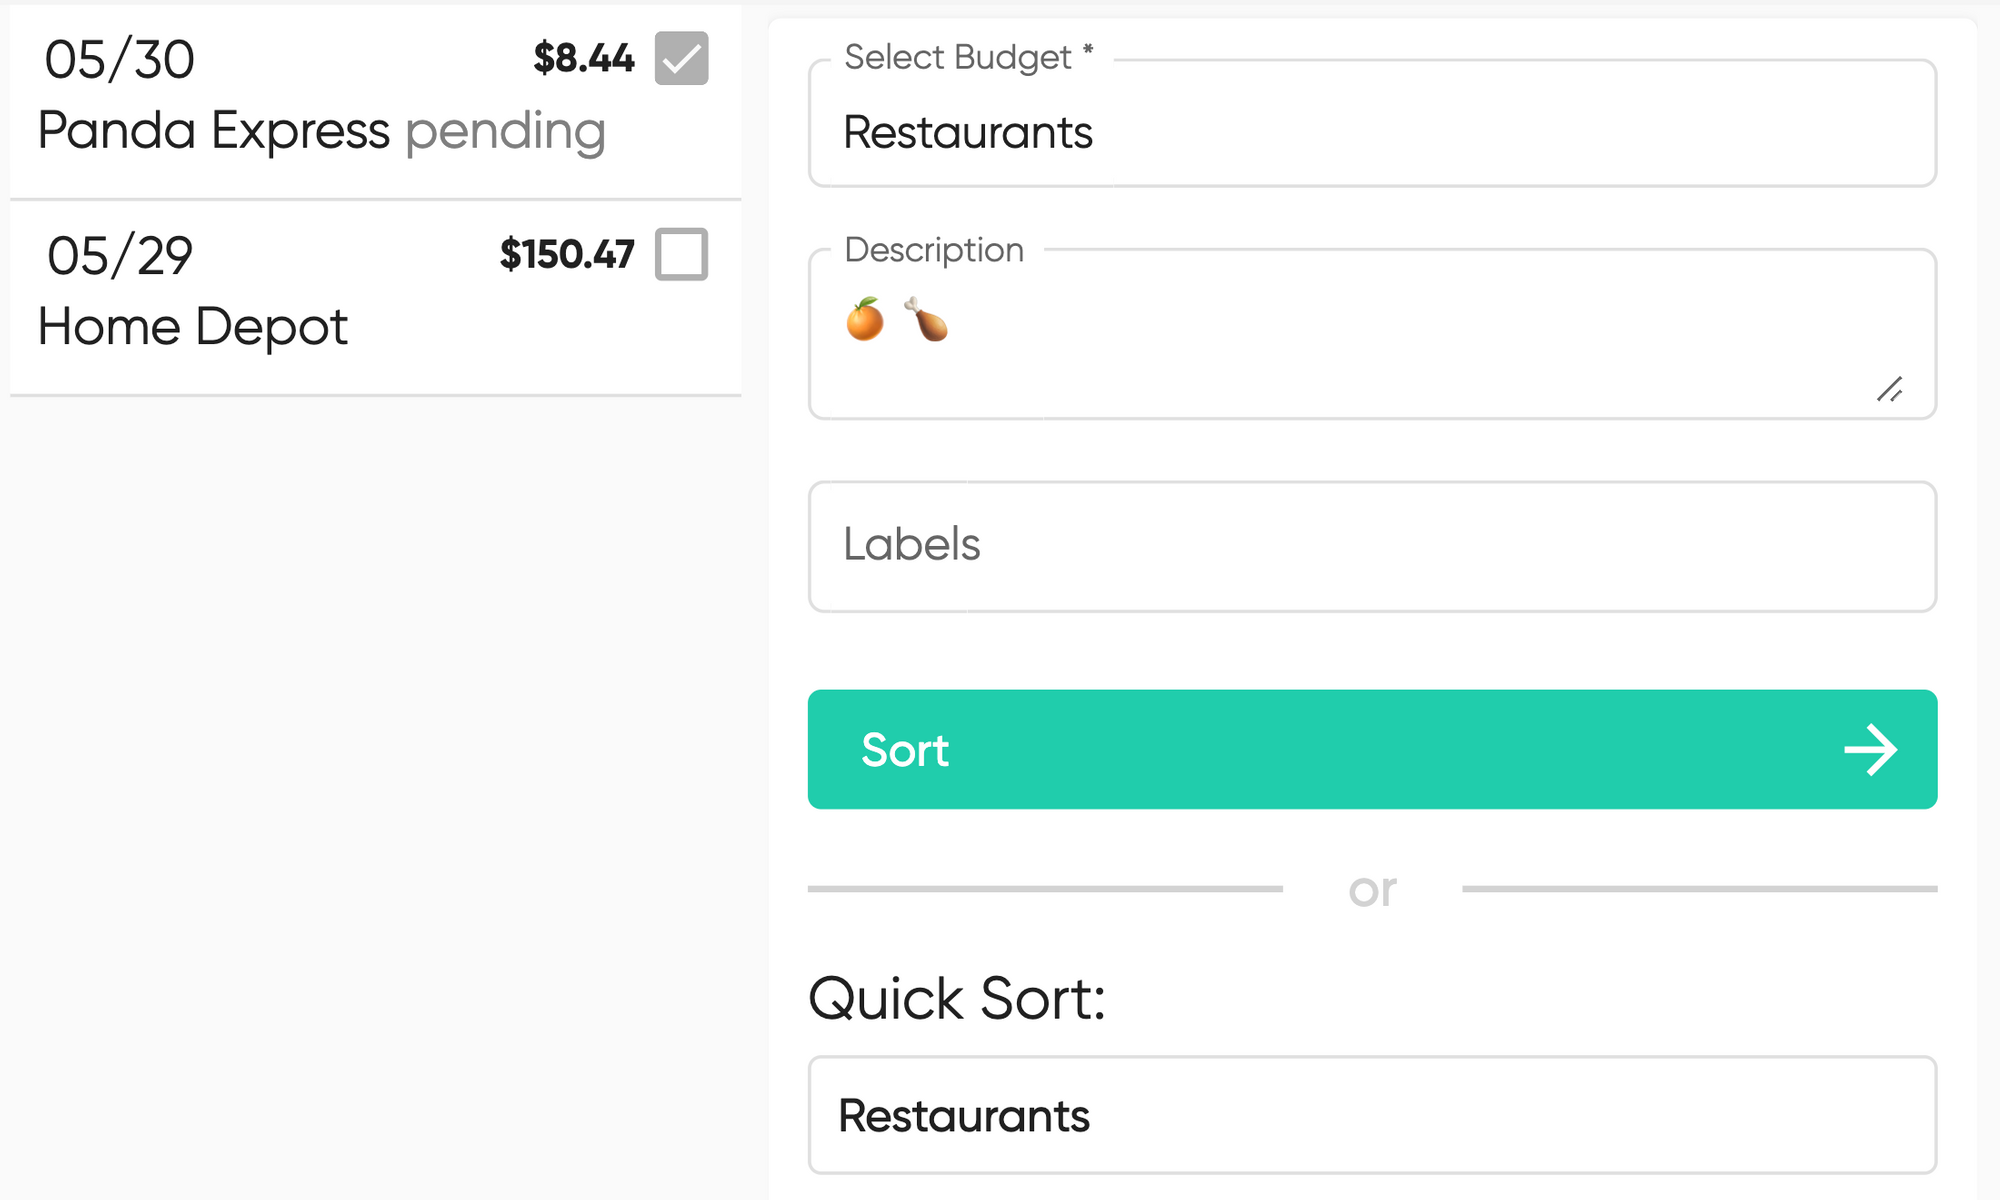Click the $8.44 amount
Viewport: 2000px width, 1200px height.
coord(583,58)
